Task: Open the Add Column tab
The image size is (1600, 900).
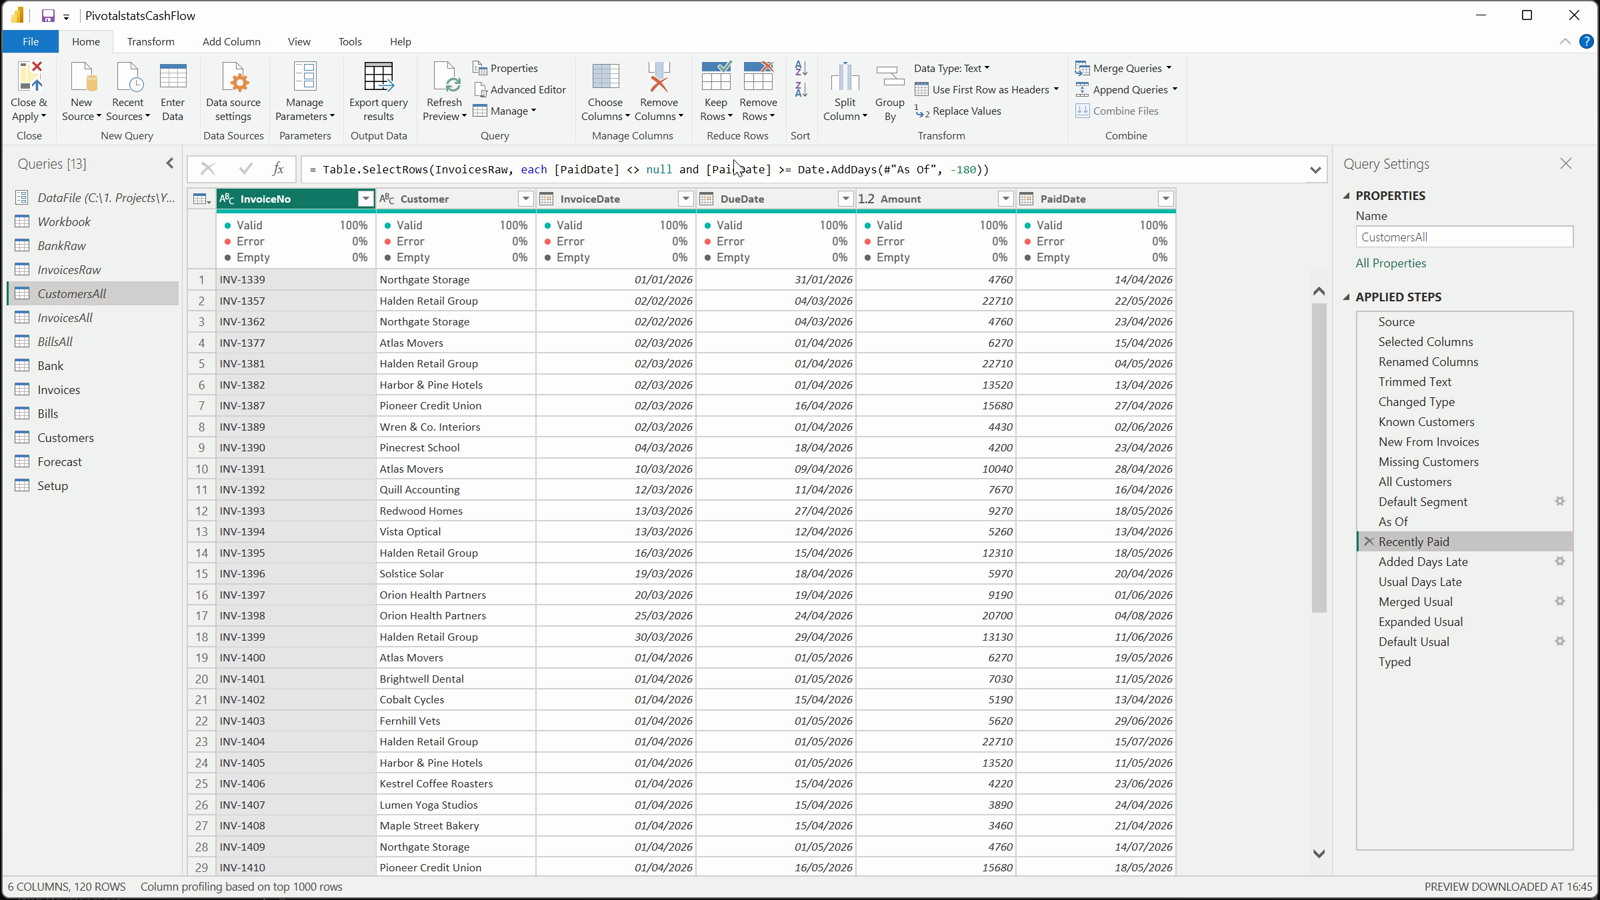Action: [x=231, y=42]
